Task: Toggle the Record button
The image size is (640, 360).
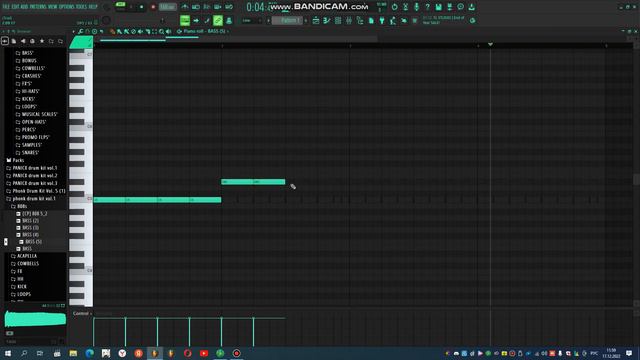Action: (x=153, y=7)
